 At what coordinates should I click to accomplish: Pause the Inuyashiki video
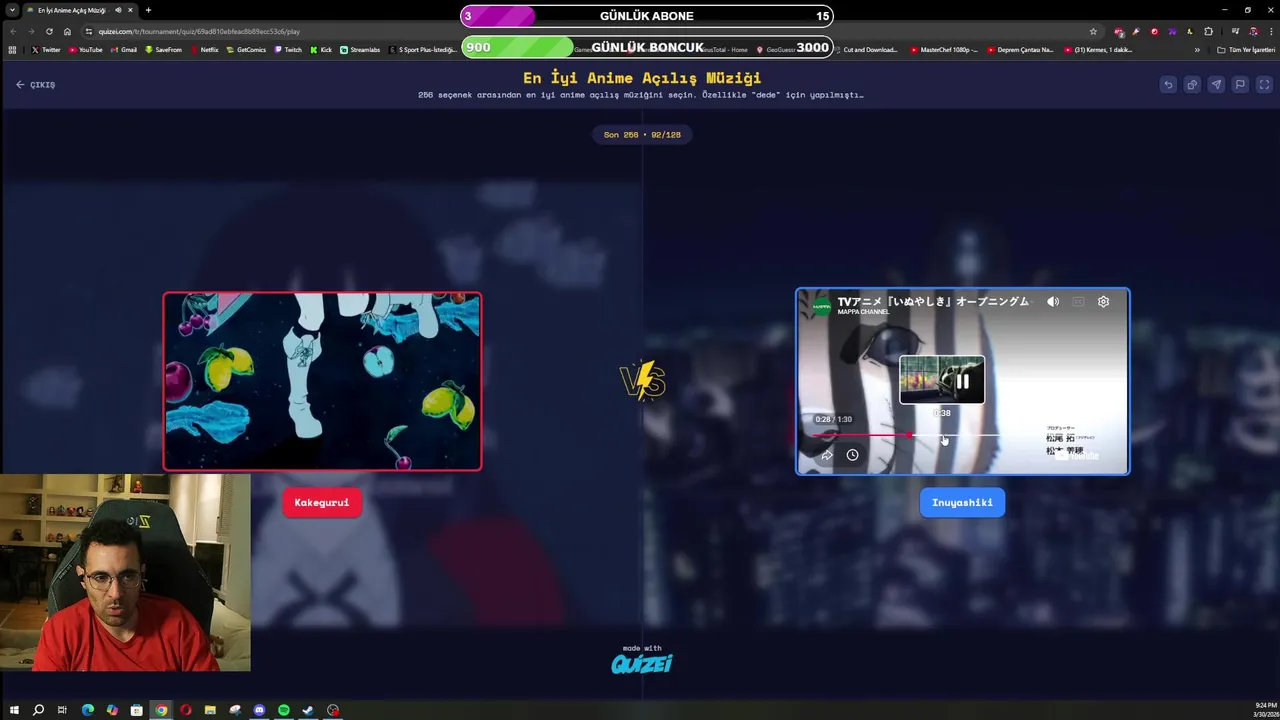pyautogui.click(x=962, y=381)
